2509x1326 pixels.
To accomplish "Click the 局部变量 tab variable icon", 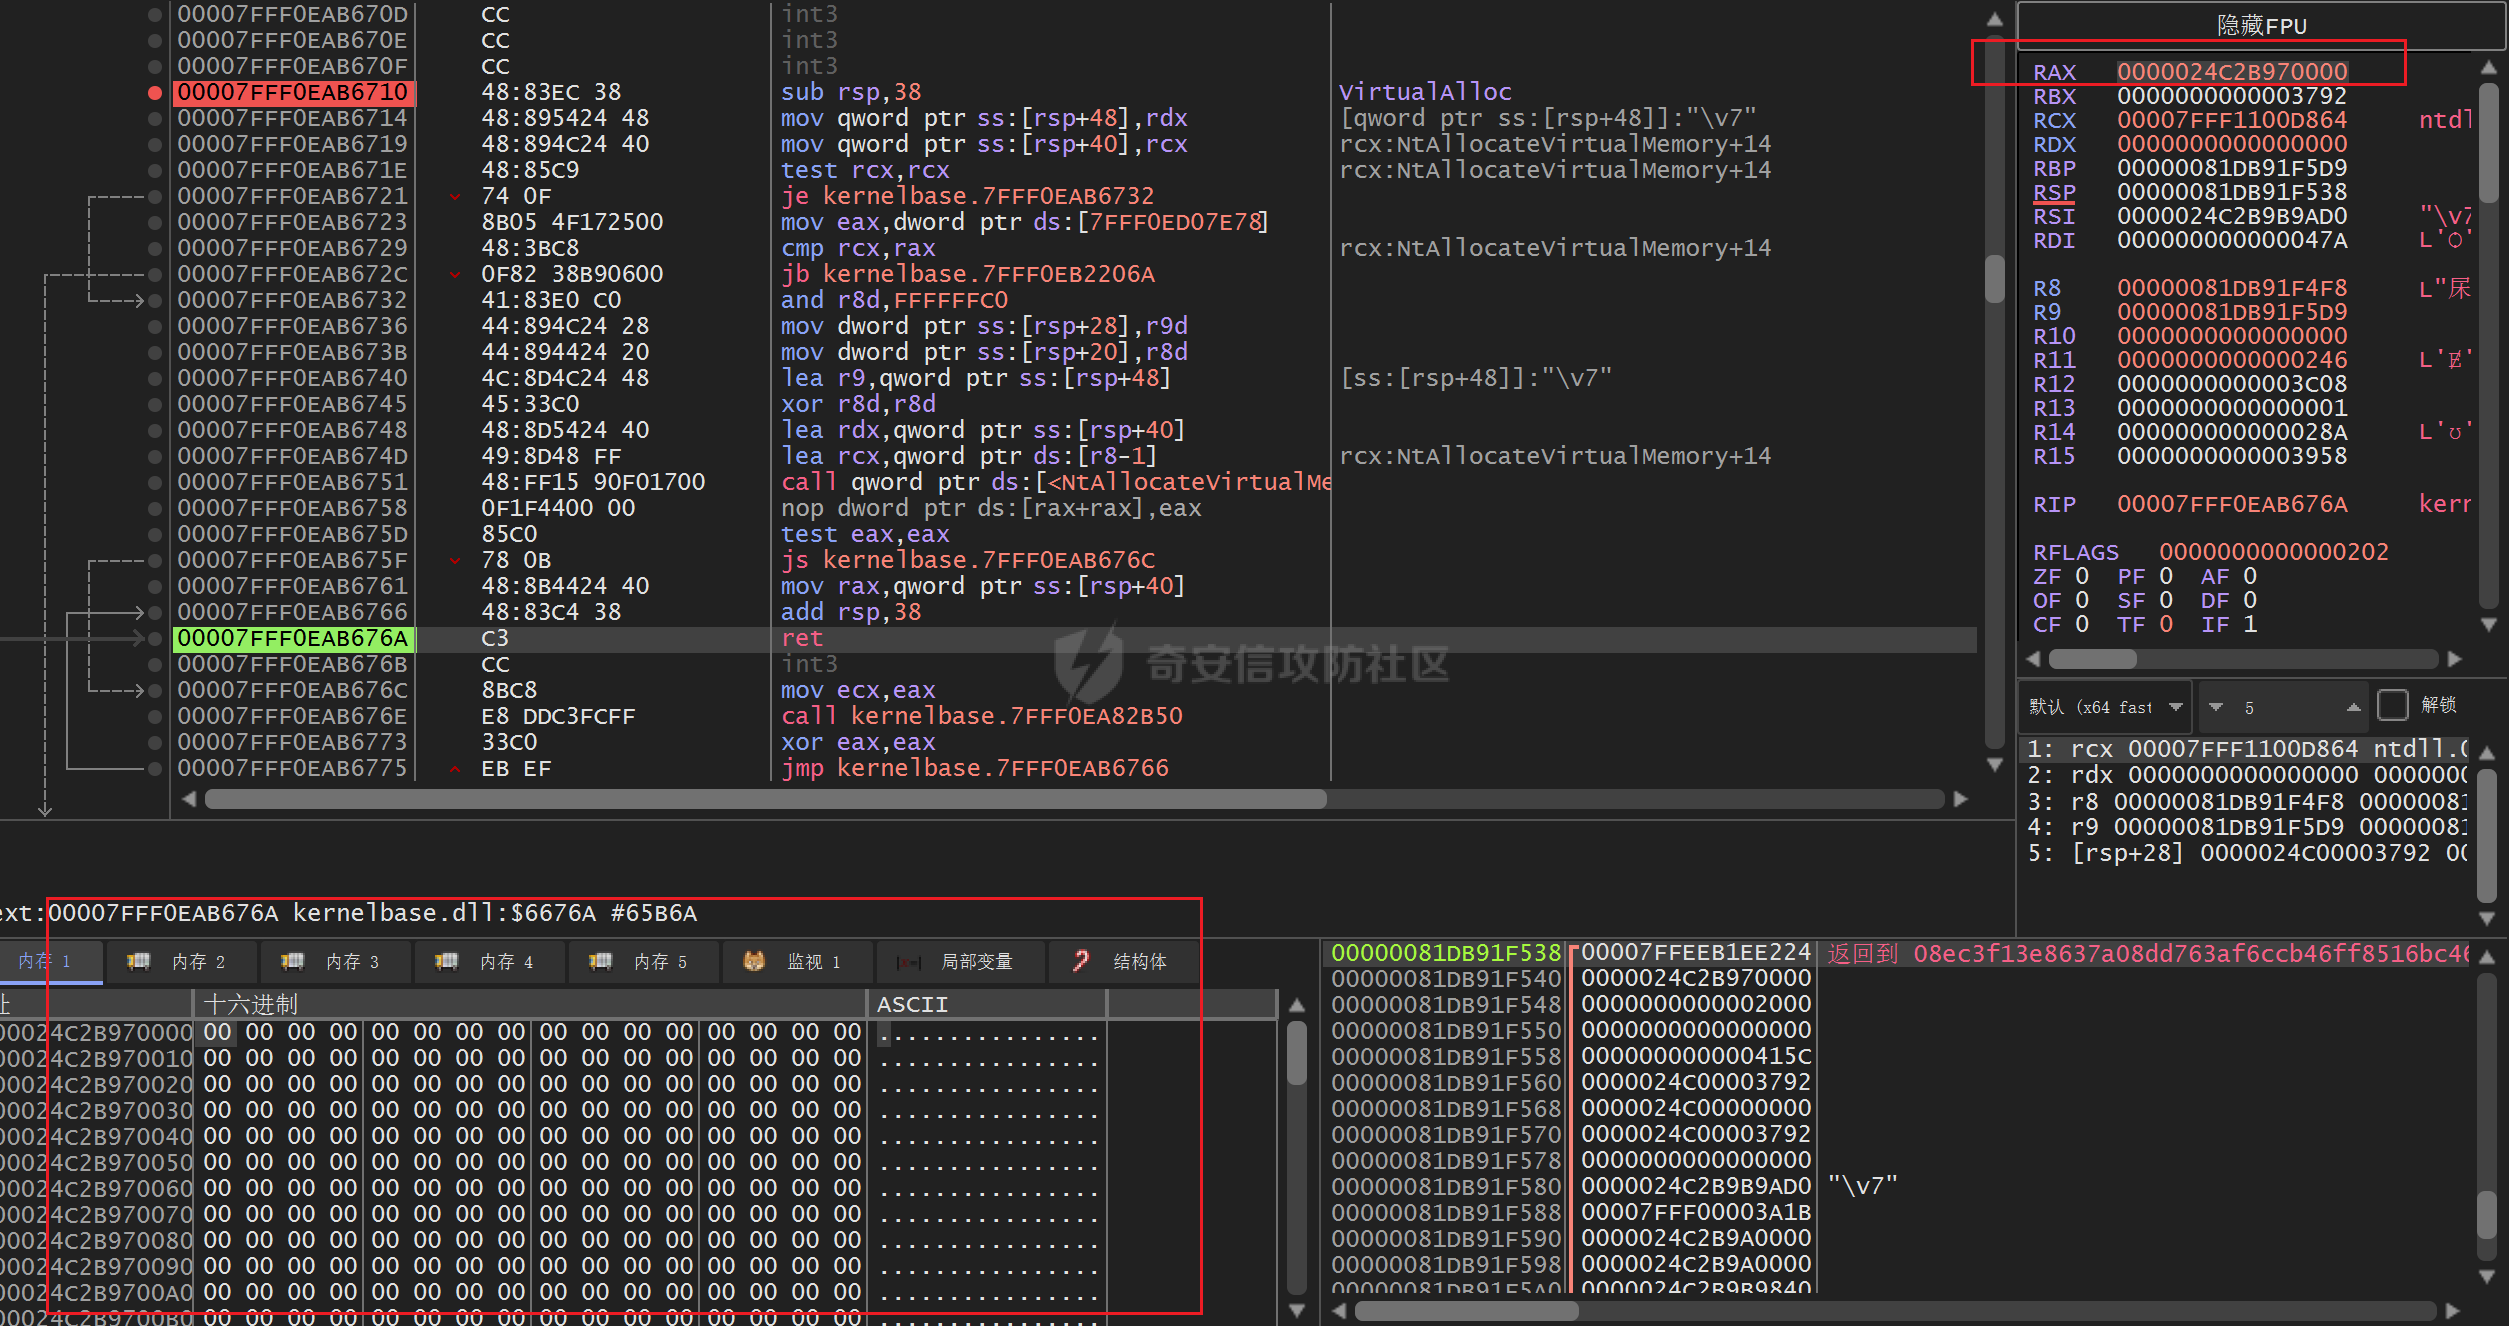I will (x=908, y=962).
